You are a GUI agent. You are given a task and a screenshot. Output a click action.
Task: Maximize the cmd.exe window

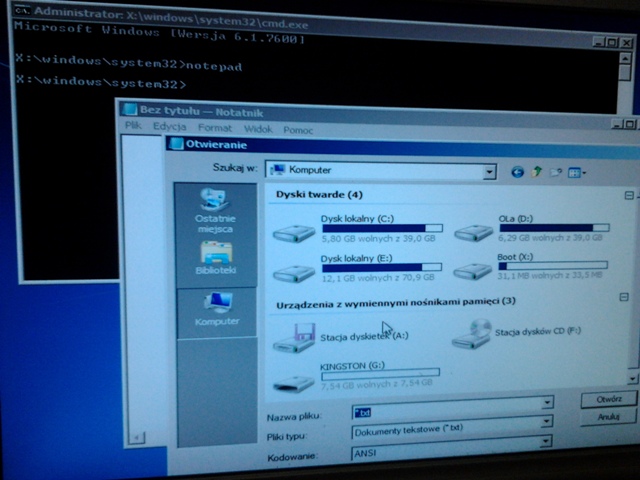click(611, 42)
